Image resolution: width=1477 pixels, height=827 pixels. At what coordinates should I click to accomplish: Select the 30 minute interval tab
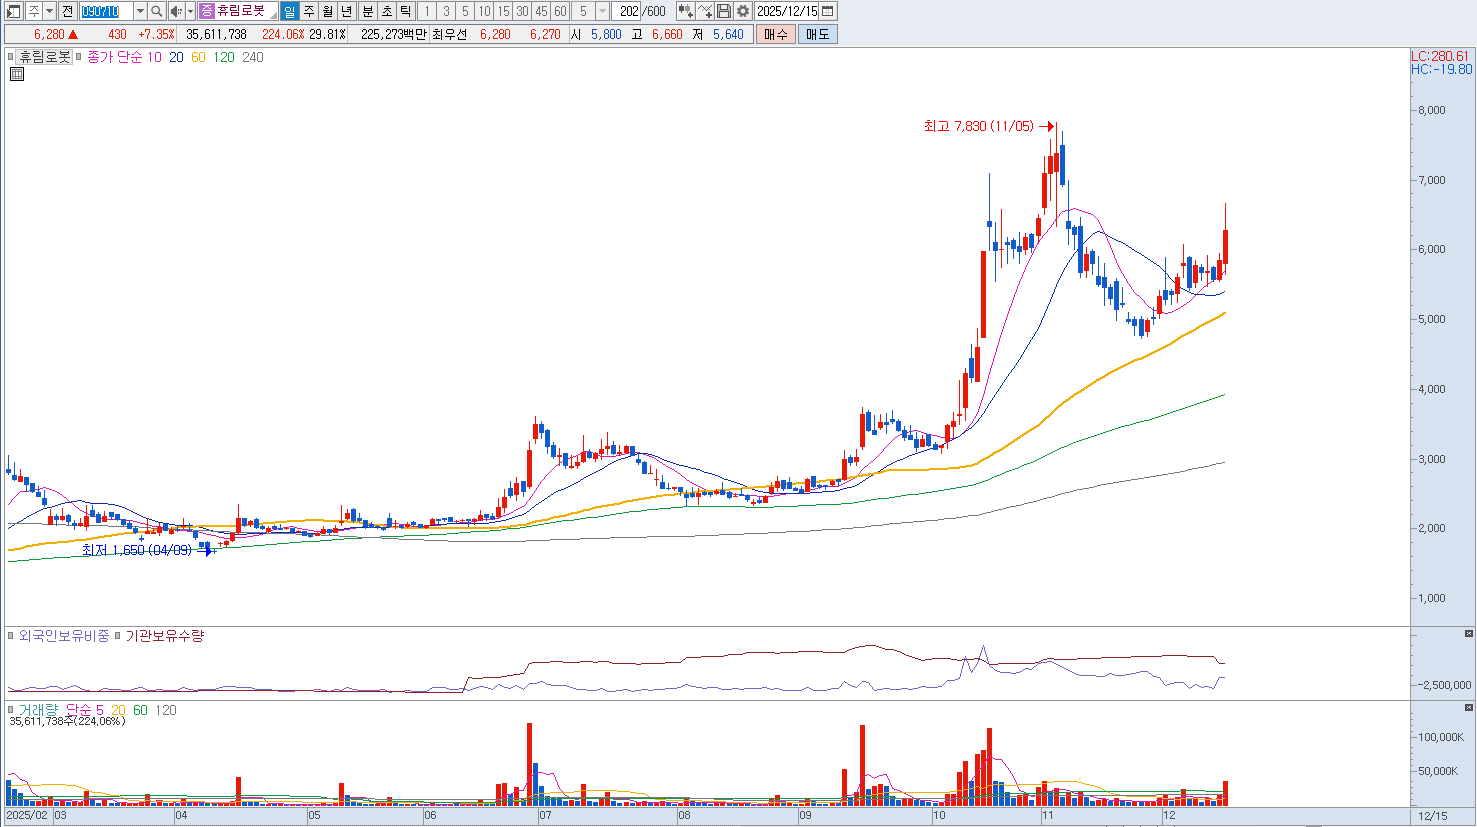tap(522, 11)
